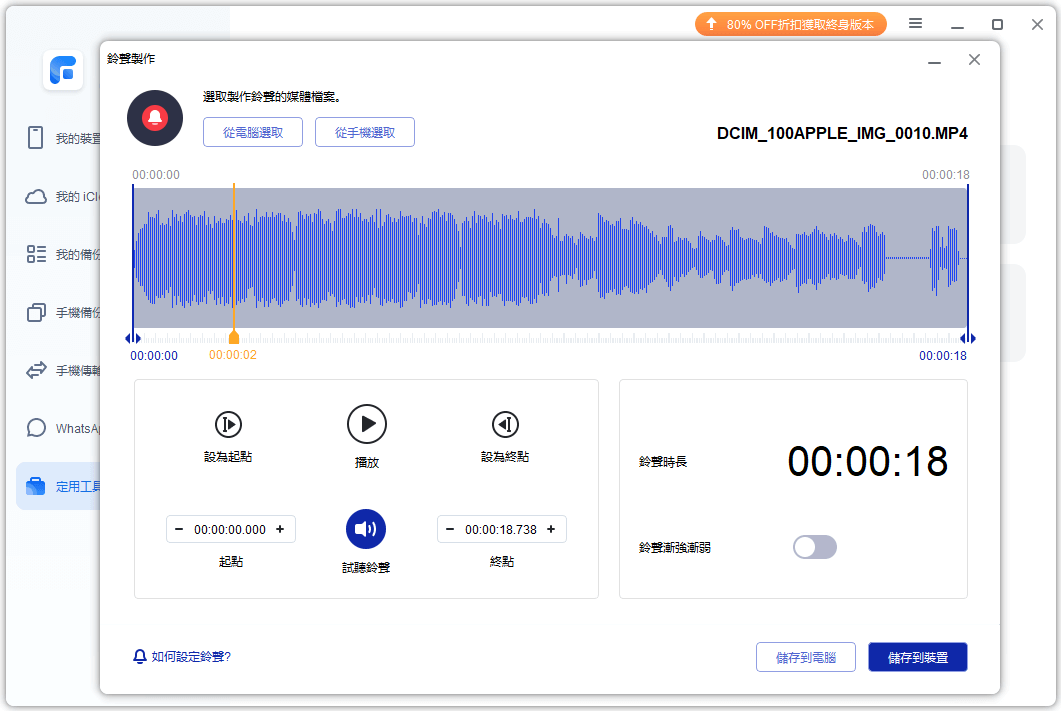Click the orange playhead marker at 00:00:02
1061x711 pixels.
click(234, 338)
